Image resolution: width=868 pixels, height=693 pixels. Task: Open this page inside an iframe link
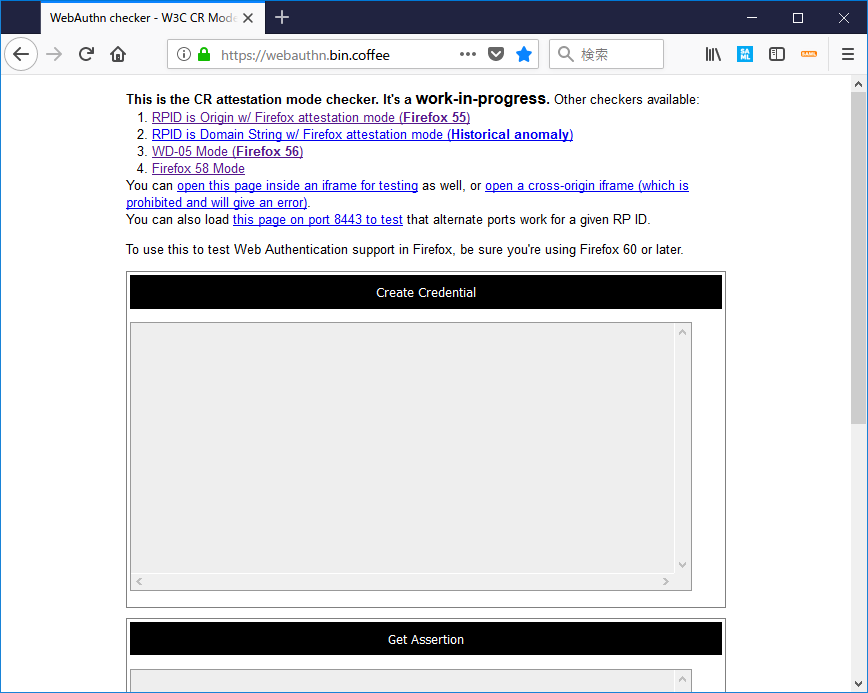pyautogui.click(x=297, y=185)
